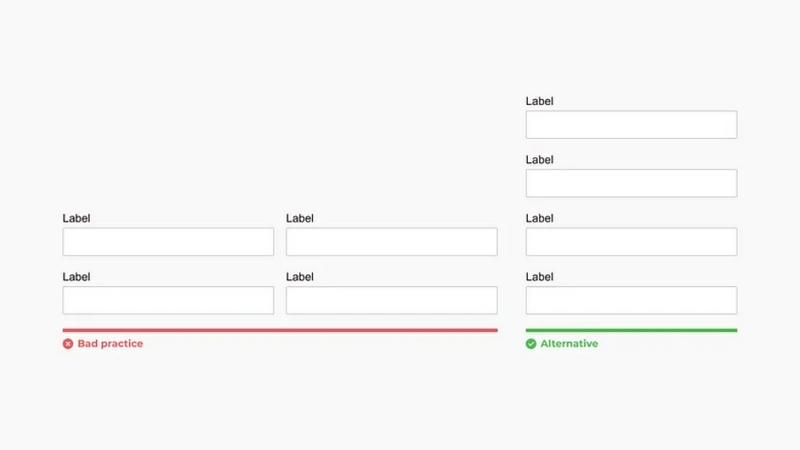Image resolution: width=800 pixels, height=450 pixels.
Task: Select the red "Bad practice" caption text
Action: coord(110,344)
